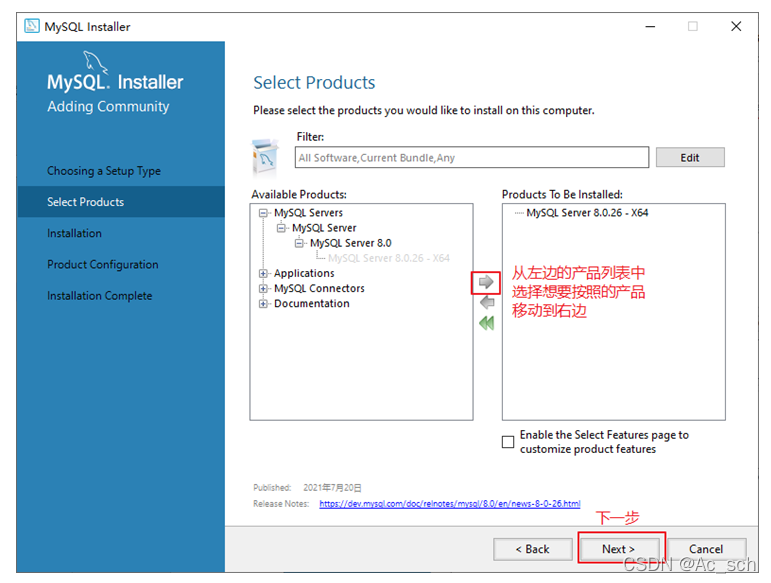771x583 pixels.
Task: Go to Choosing a Setup Type step
Action: coord(104,171)
